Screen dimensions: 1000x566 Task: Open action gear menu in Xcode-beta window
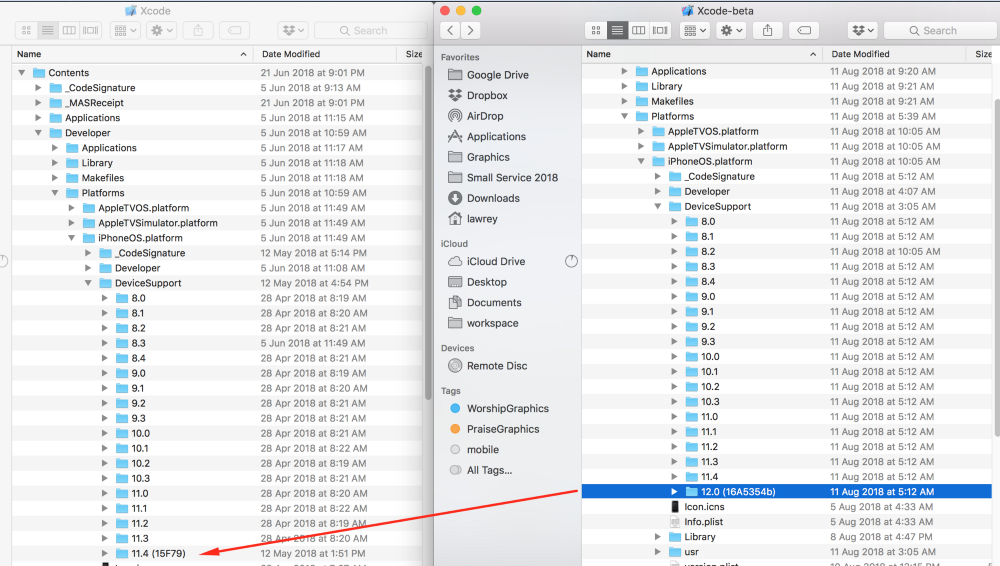pyautogui.click(x=731, y=30)
